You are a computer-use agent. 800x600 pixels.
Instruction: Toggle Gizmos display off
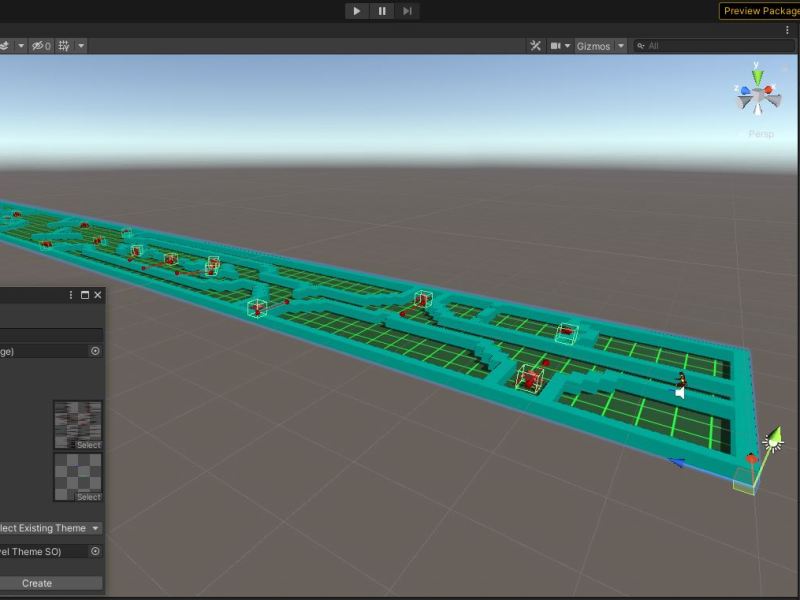point(596,45)
